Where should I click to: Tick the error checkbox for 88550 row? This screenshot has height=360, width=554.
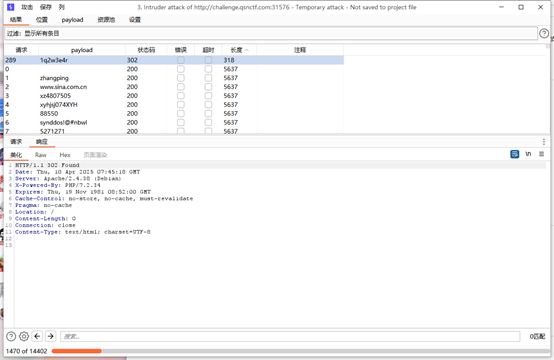pyautogui.click(x=181, y=113)
